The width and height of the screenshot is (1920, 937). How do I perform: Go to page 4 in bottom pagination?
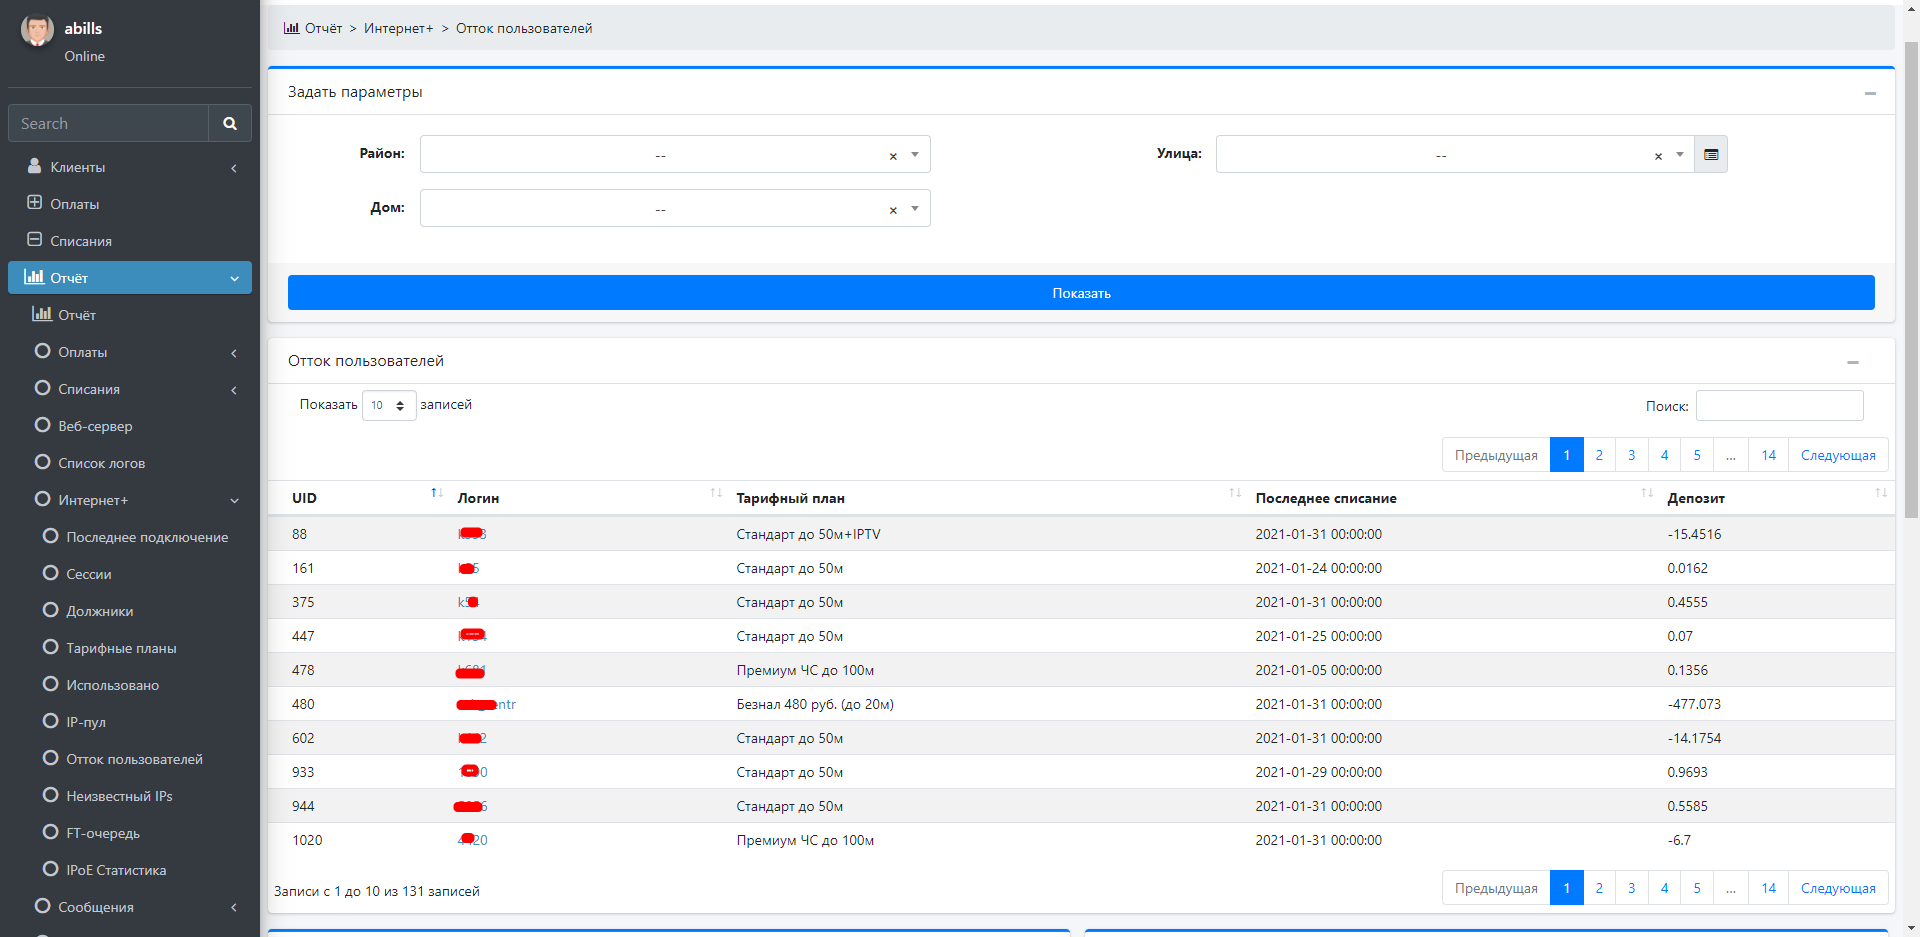(1664, 888)
